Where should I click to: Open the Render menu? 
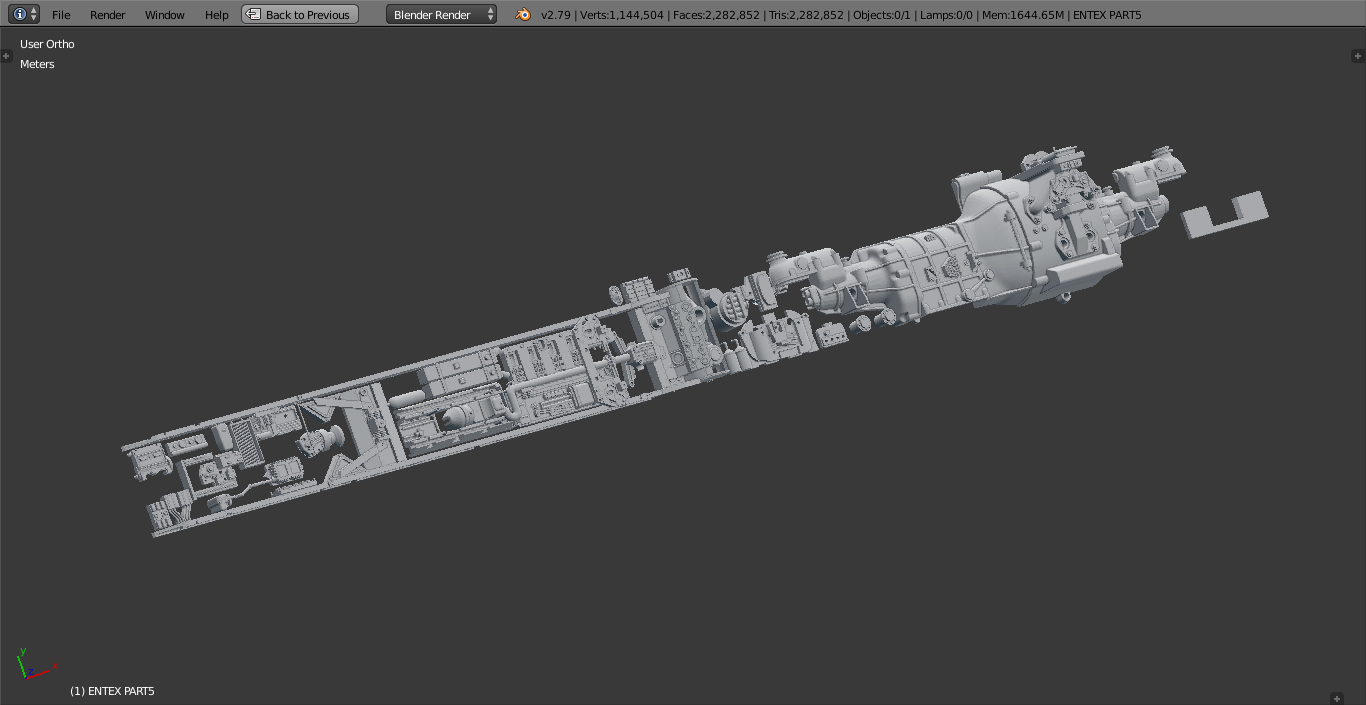[108, 15]
